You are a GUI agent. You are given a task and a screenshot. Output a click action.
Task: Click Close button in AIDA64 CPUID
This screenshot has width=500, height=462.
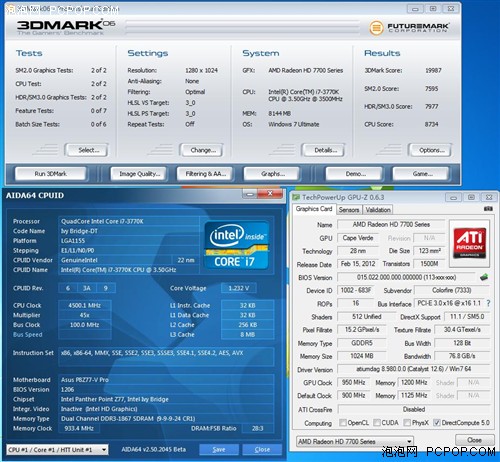[x=262, y=450]
